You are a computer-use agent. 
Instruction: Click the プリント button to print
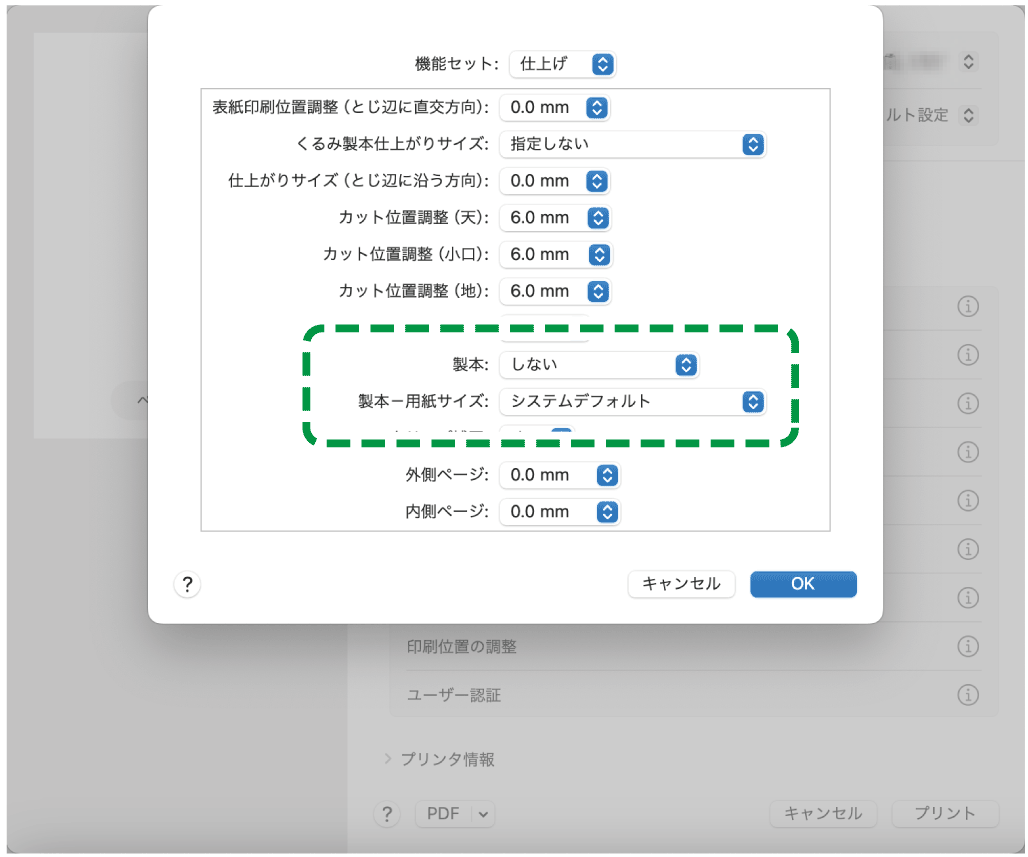943,814
